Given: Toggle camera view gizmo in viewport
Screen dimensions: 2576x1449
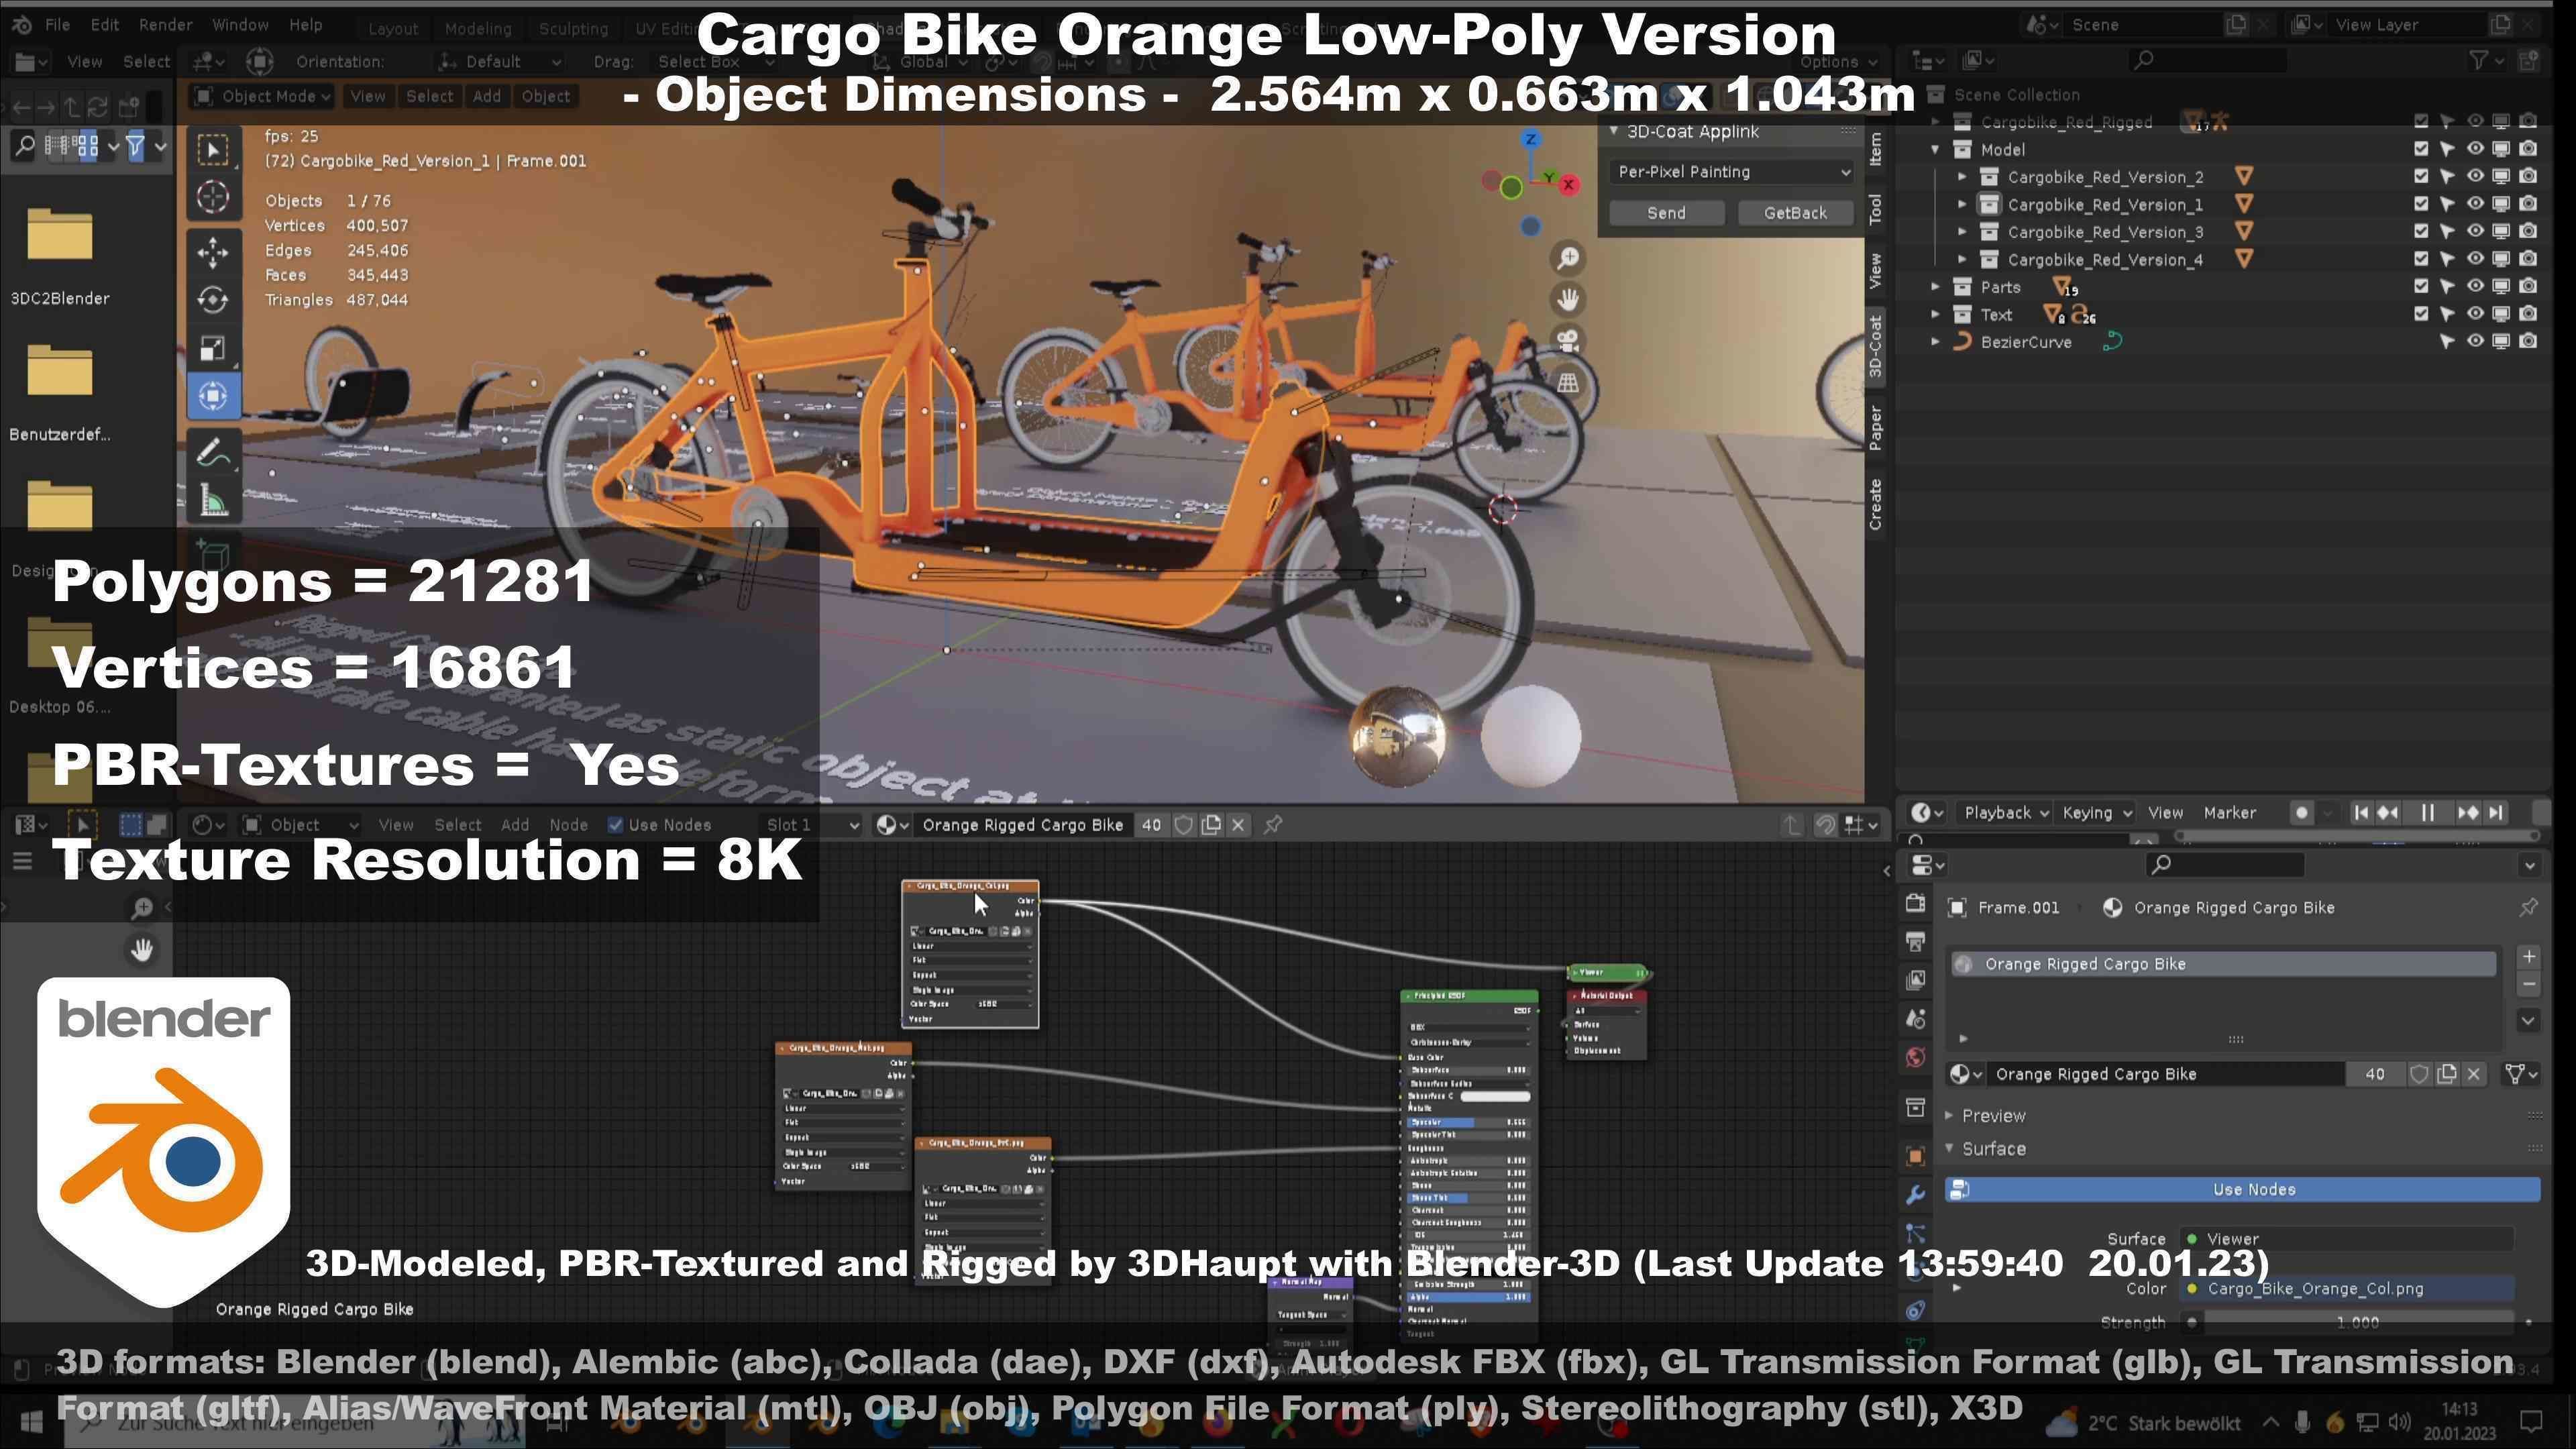Looking at the screenshot, I should tap(1568, 340).
